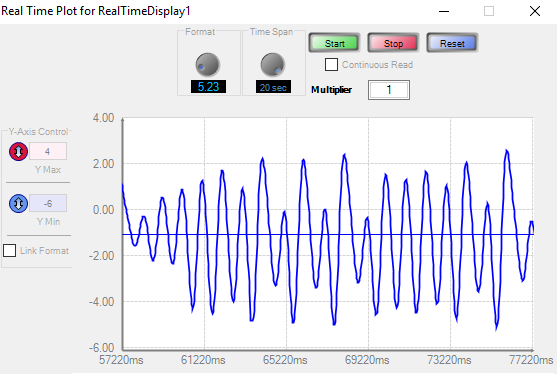Reset the plot with Reset button

(452, 43)
